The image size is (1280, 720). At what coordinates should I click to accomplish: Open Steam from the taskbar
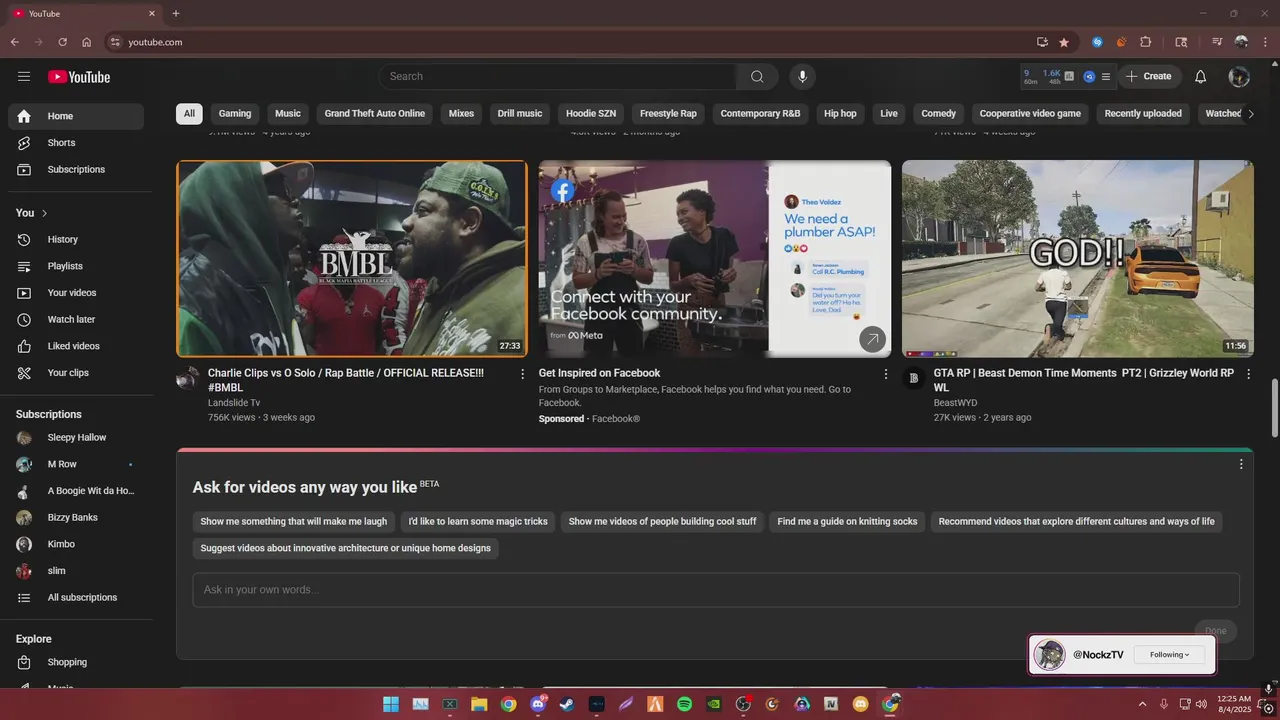(x=567, y=704)
